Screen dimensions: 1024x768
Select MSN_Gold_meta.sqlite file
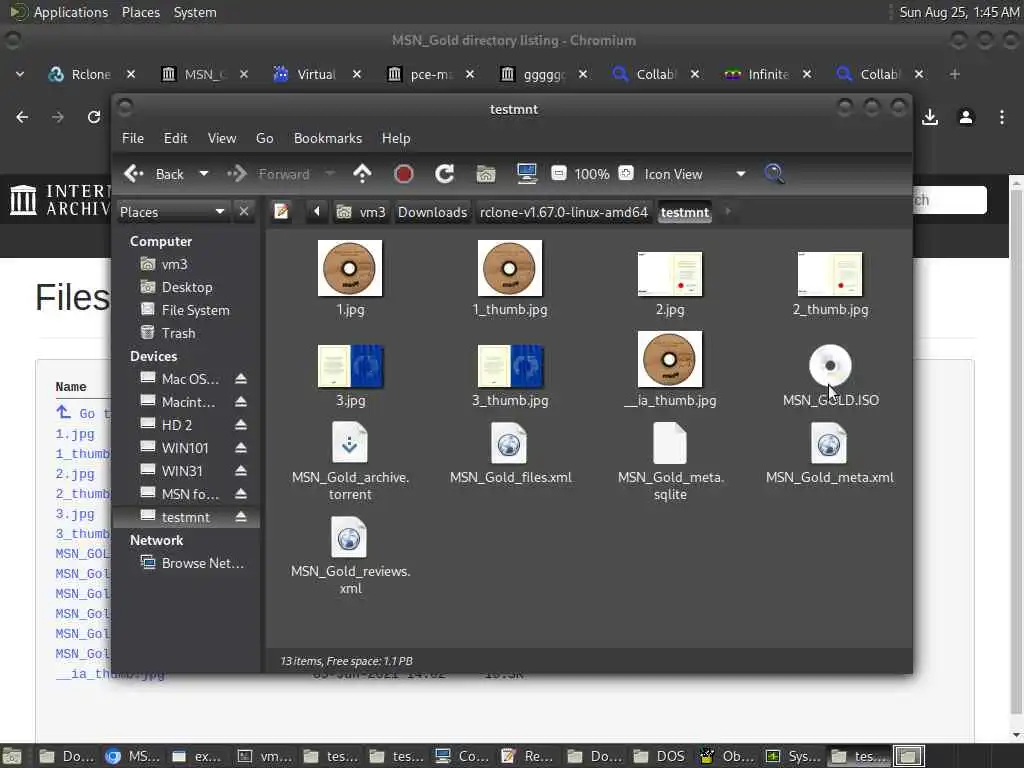pyautogui.click(x=670, y=460)
